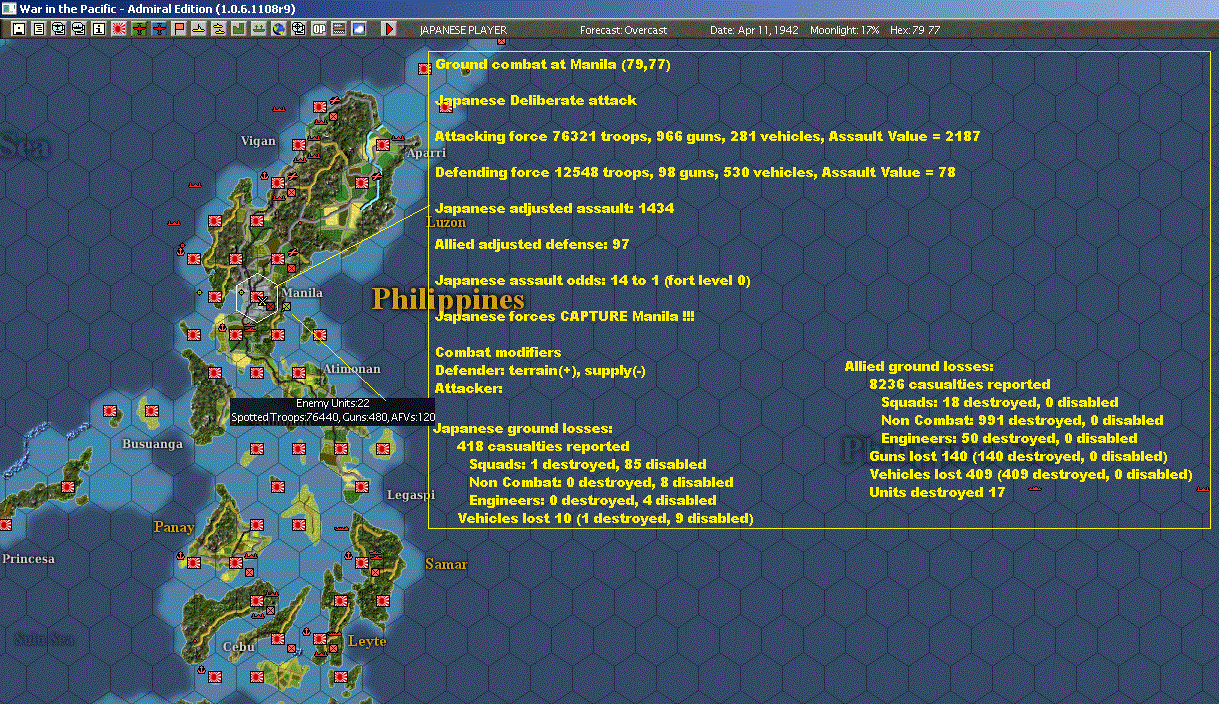
Task: Click the Leyte island label
Action: (x=367, y=641)
